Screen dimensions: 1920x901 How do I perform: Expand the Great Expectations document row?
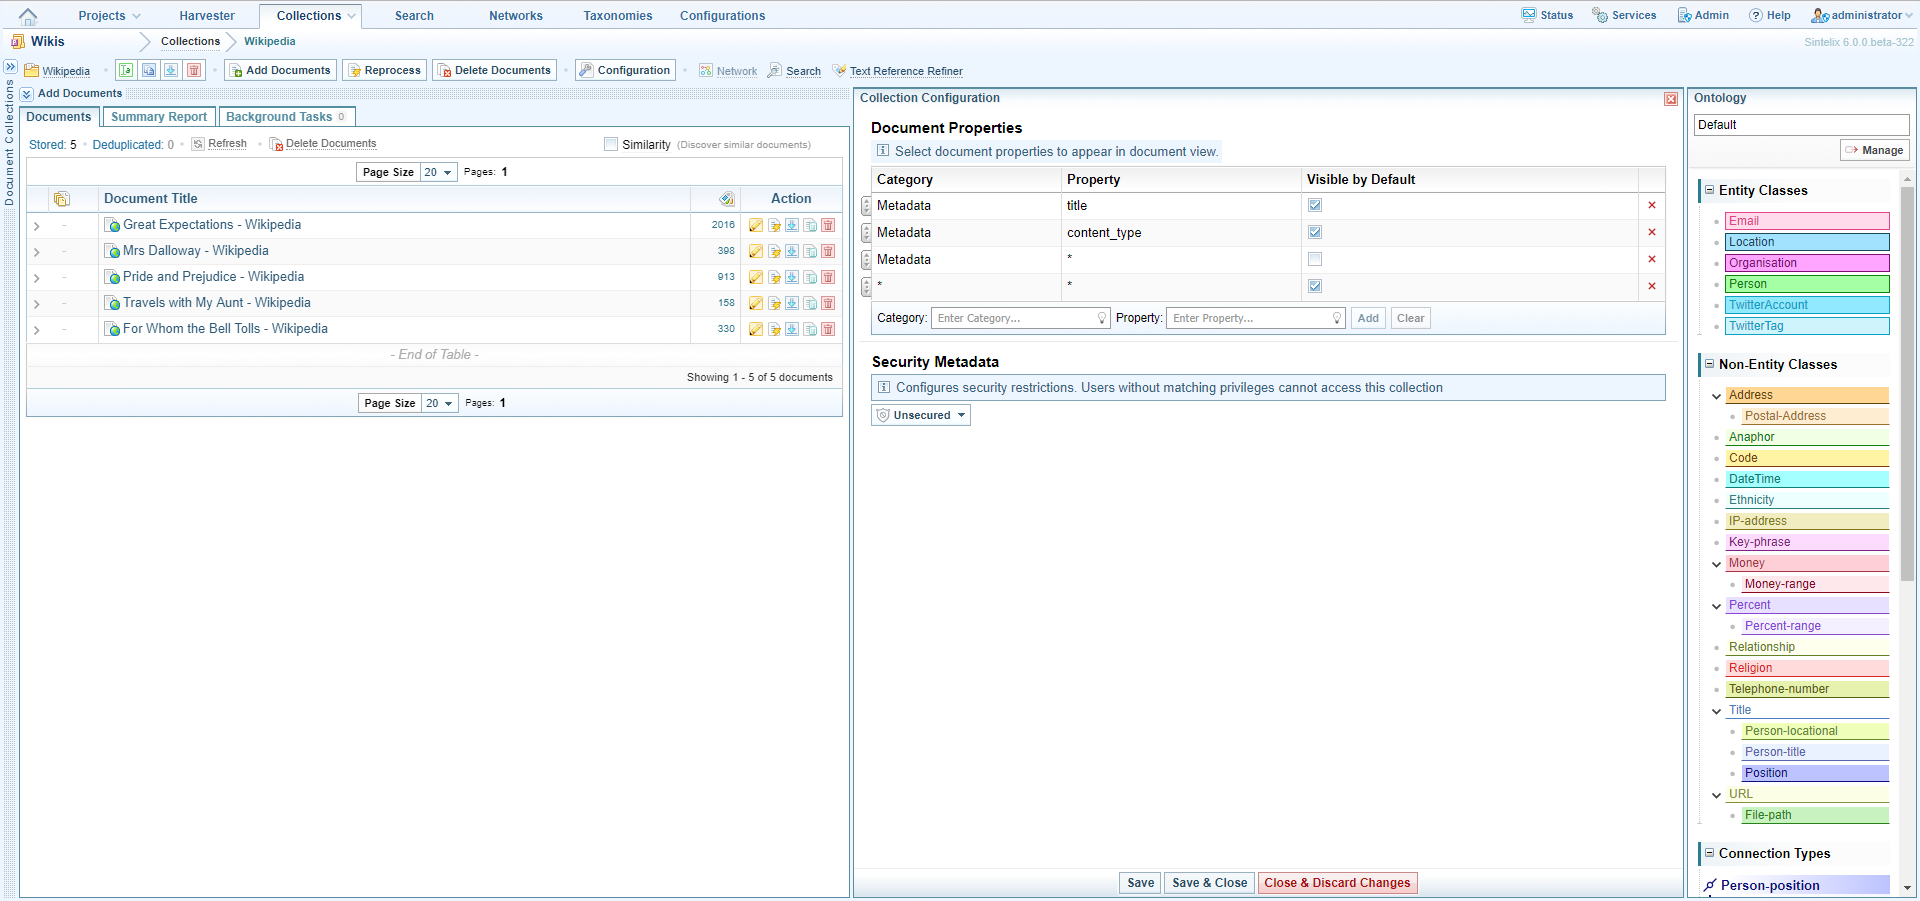[37, 226]
